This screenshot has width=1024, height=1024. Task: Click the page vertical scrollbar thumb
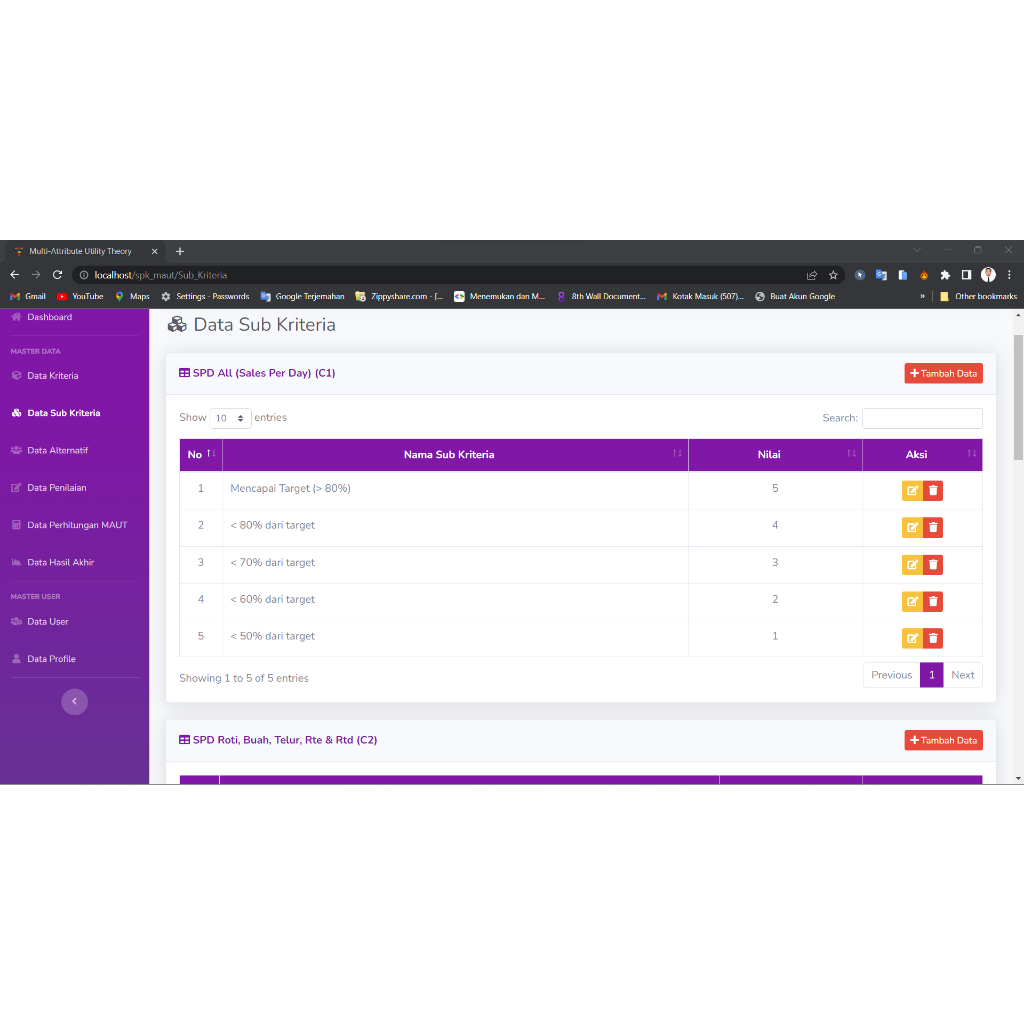pyautogui.click(x=1018, y=397)
